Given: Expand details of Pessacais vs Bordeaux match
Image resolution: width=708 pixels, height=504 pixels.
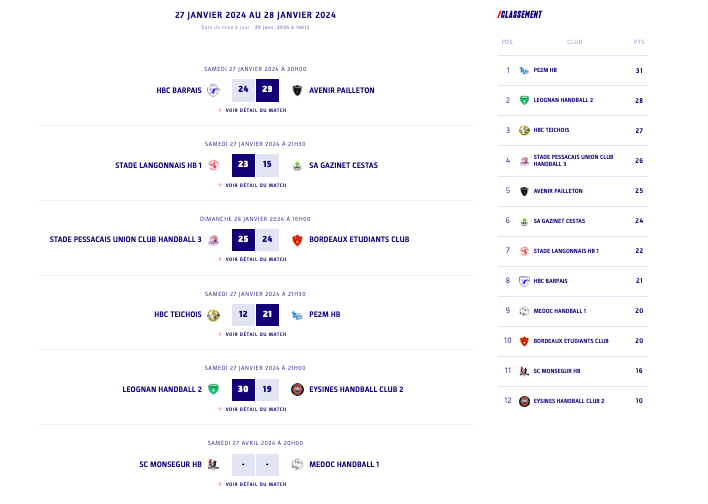Looking at the screenshot, I should point(255,259).
